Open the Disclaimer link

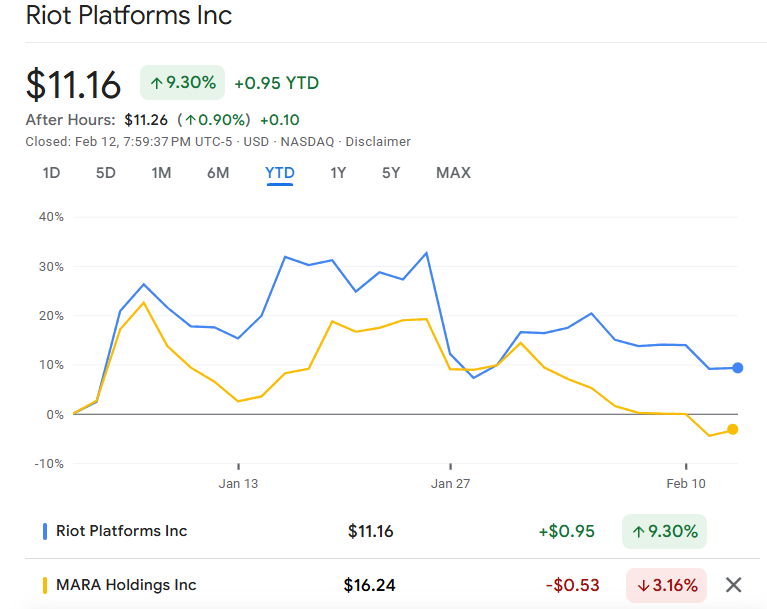click(378, 142)
